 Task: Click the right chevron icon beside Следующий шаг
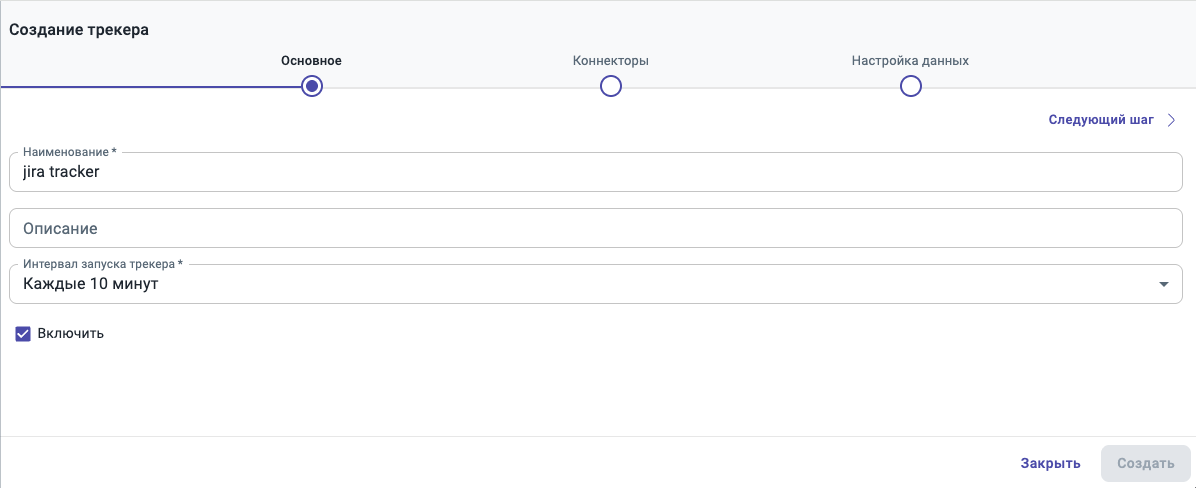click(1172, 120)
